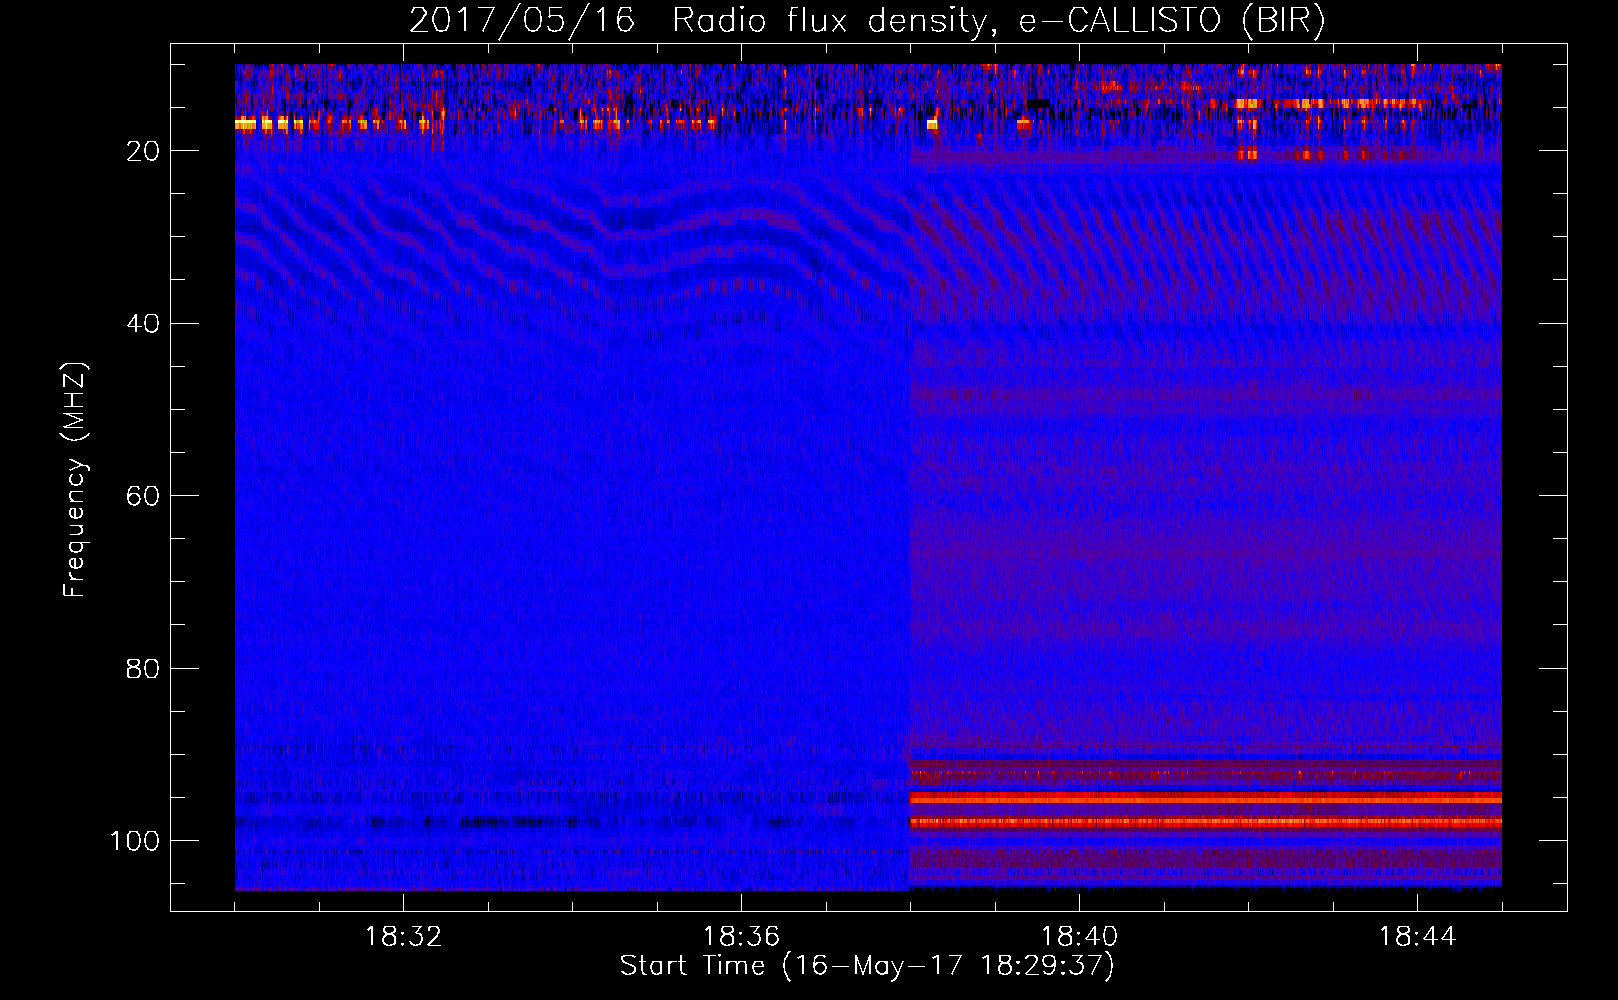
Task: Click the 18:40 time tick label
Action: [x=1079, y=937]
